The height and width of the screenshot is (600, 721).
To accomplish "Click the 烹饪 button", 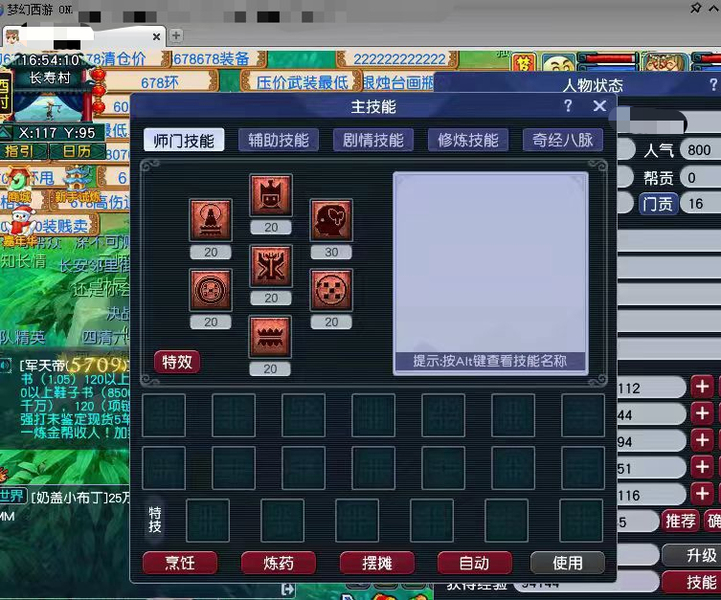I will click(x=180, y=563).
